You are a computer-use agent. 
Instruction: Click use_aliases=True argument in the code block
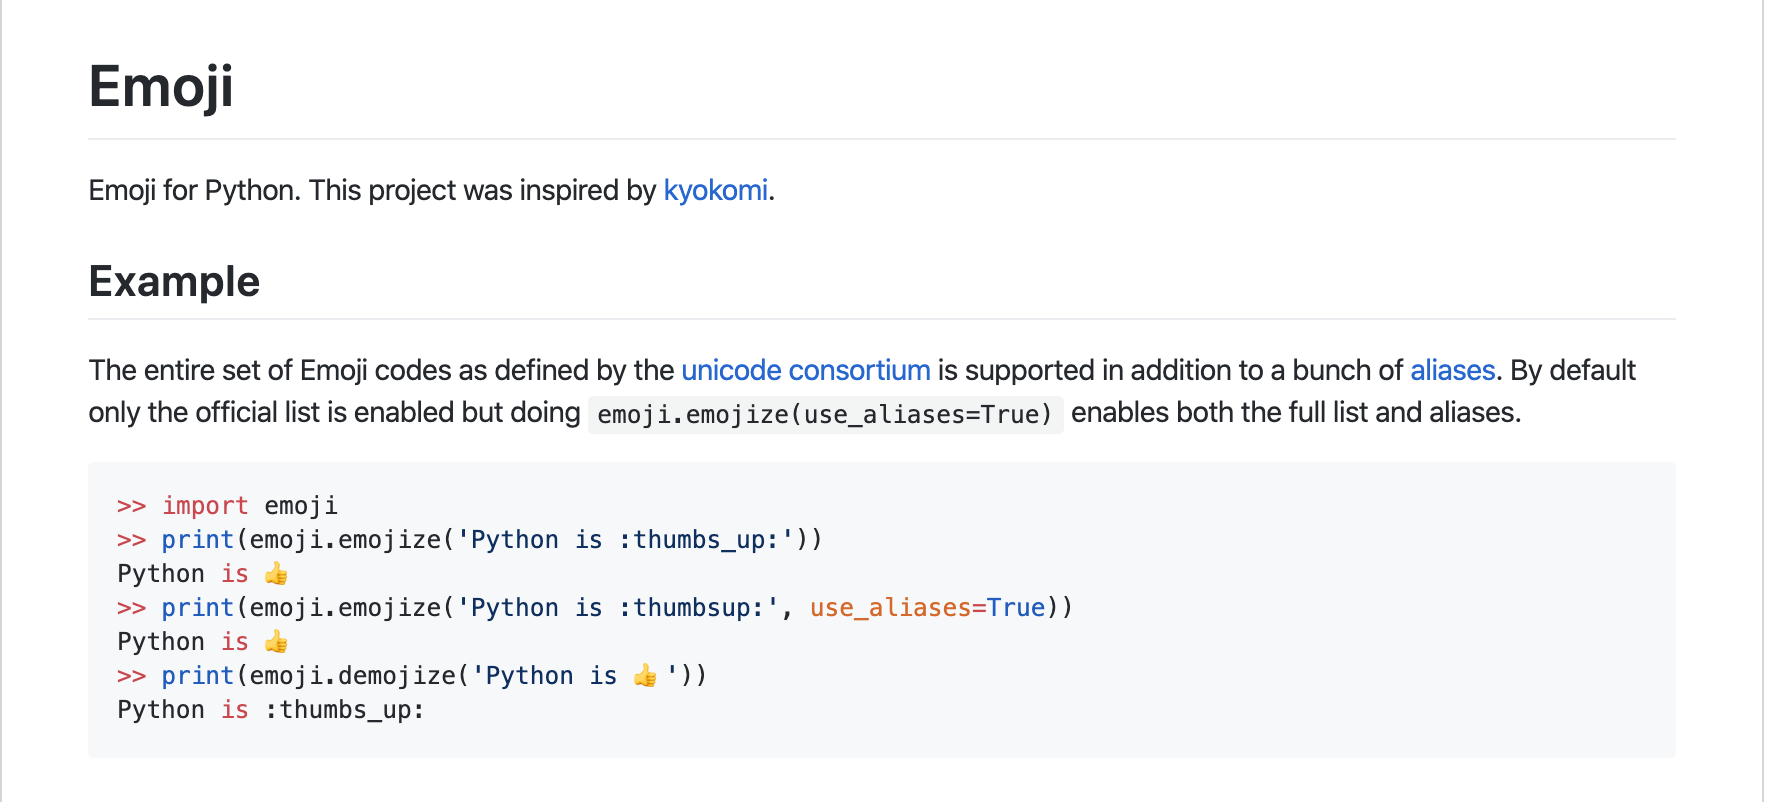click(x=927, y=608)
